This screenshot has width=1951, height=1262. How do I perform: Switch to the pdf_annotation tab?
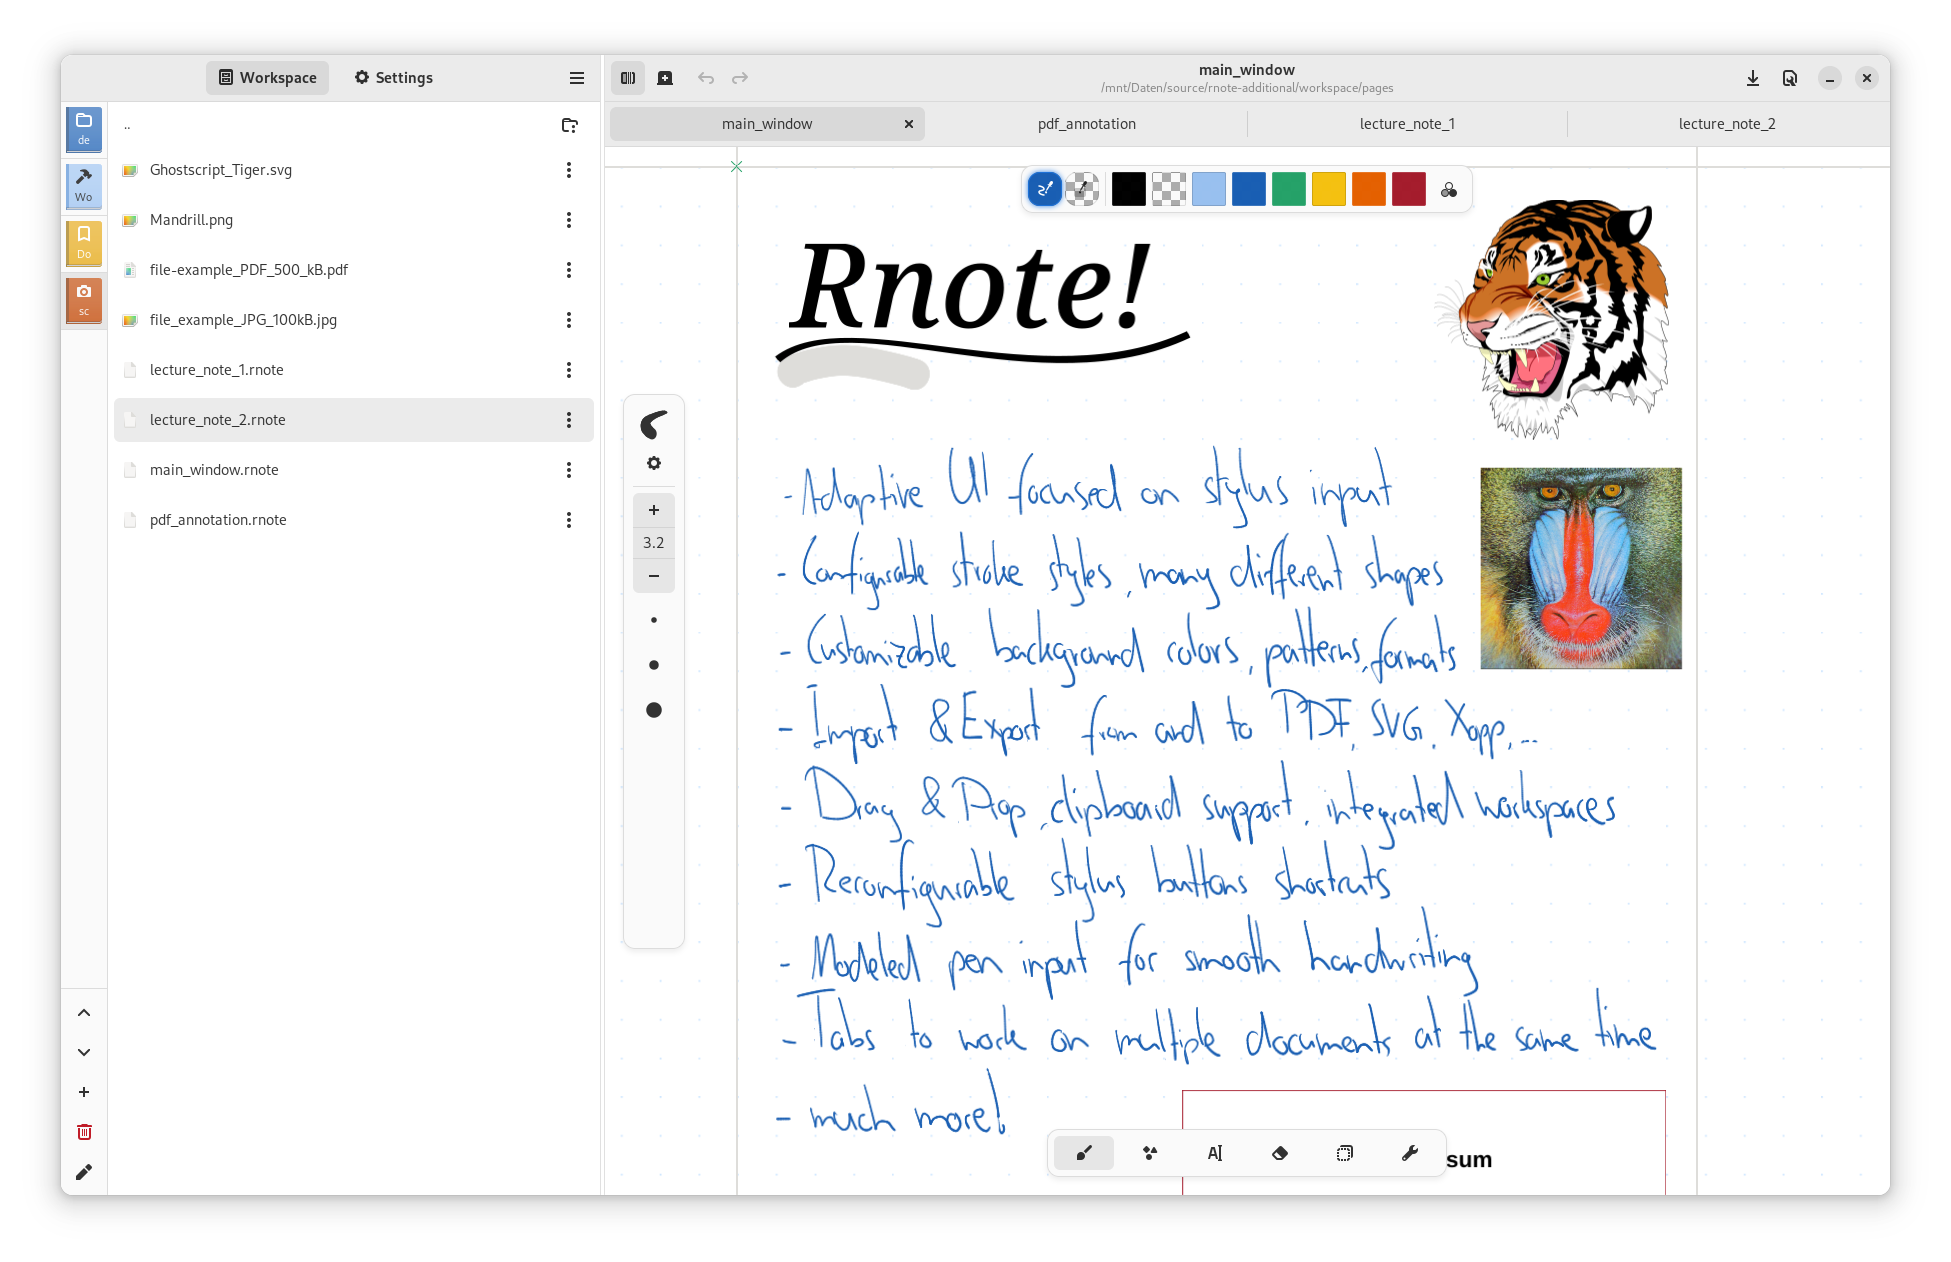pyautogui.click(x=1086, y=124)
